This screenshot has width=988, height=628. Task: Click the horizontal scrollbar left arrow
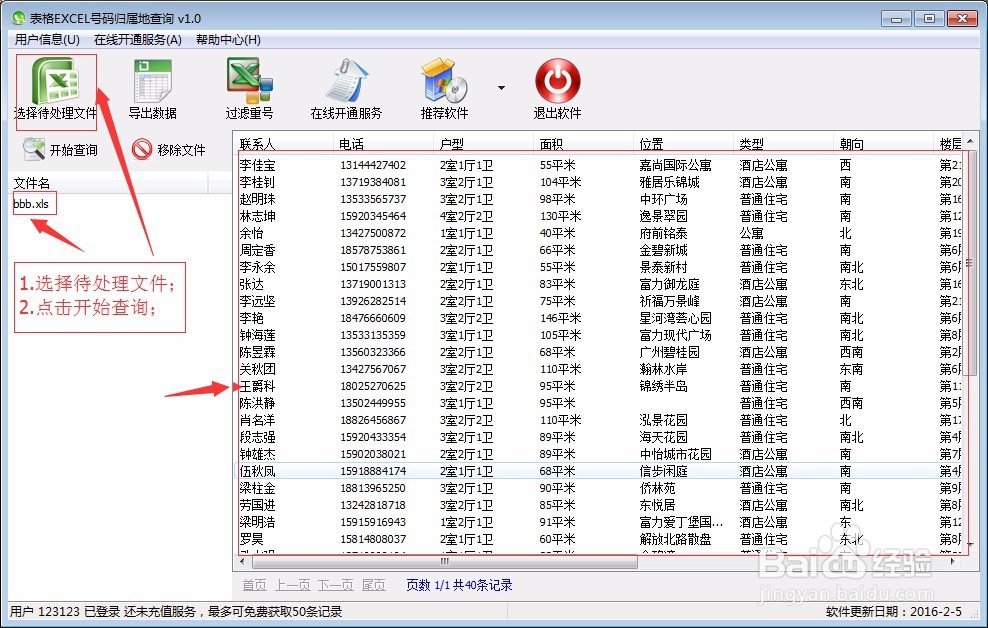(x=243, y=561)
